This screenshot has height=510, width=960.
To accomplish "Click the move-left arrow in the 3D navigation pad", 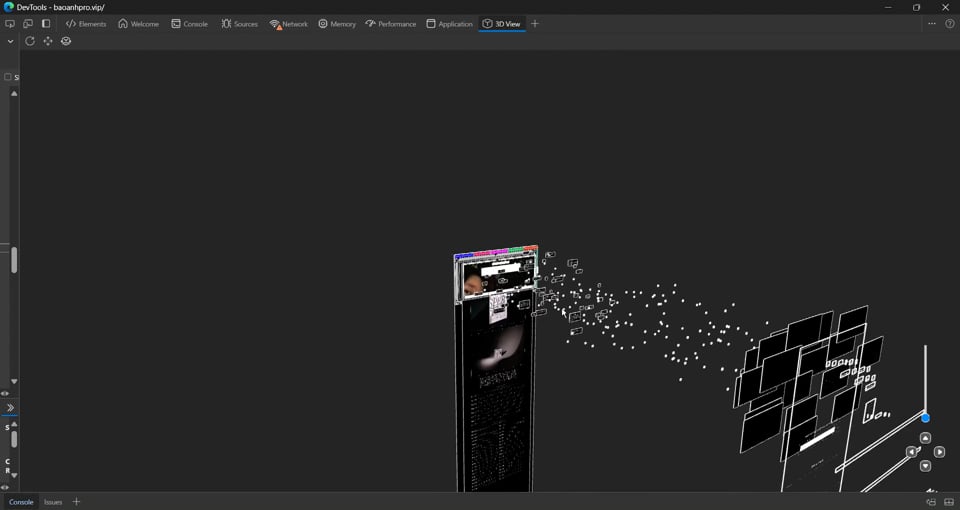I will (912, 452).
